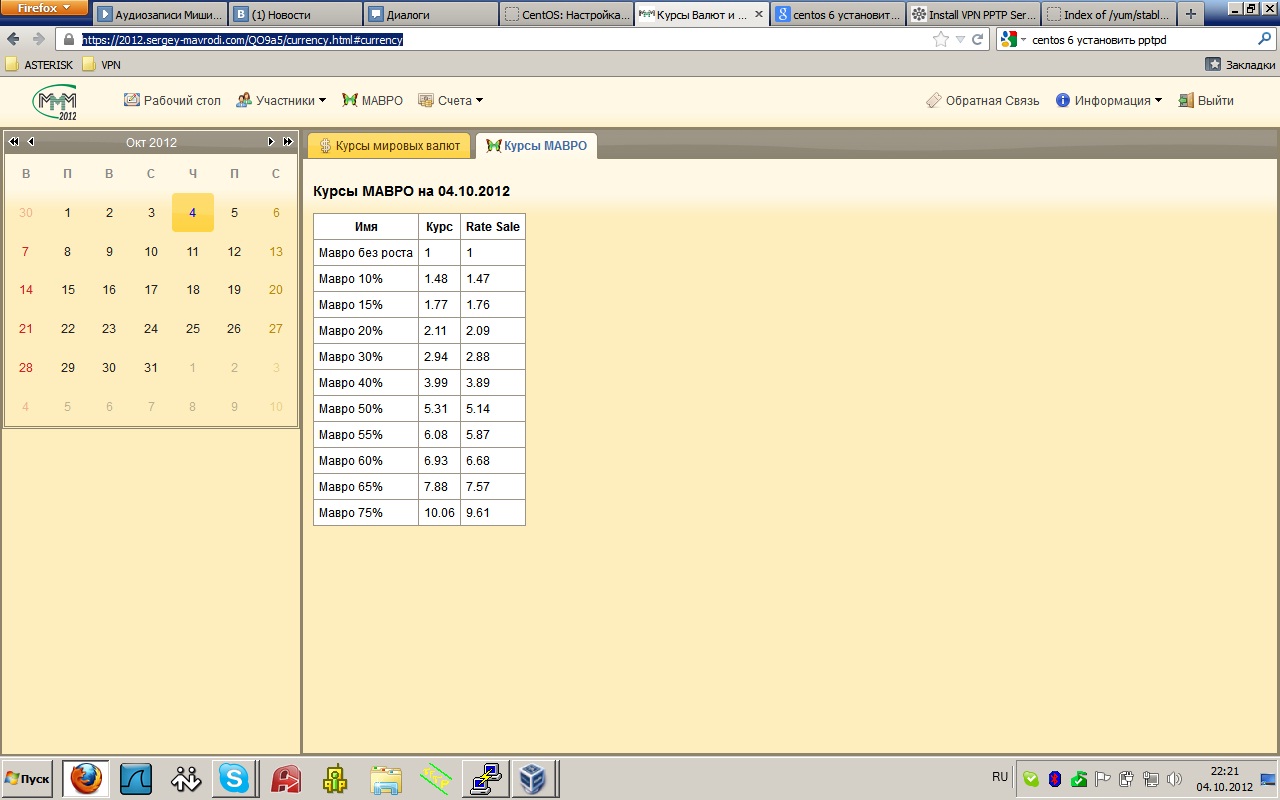
Task: Switch to the Аудиозаписи browser tab
Action: tap(160, 15)
